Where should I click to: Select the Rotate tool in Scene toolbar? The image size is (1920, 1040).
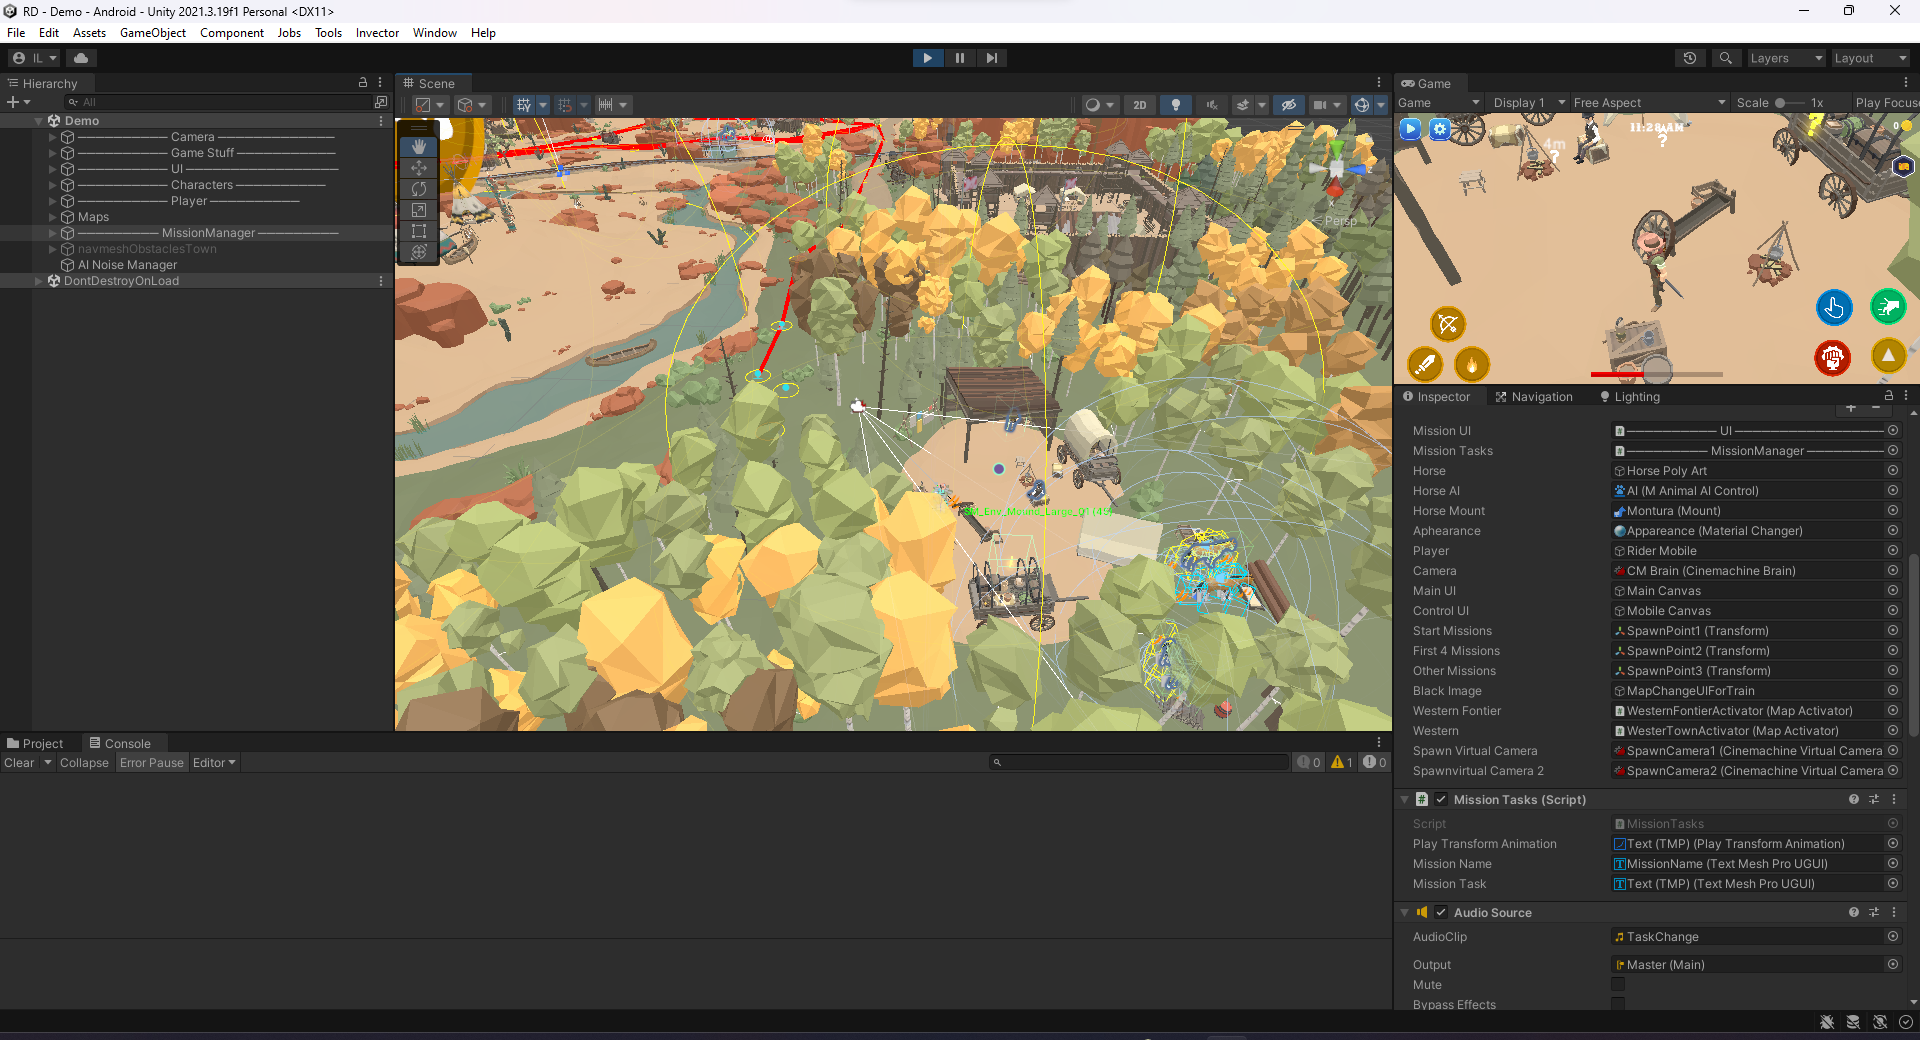(x=419, y=189)
